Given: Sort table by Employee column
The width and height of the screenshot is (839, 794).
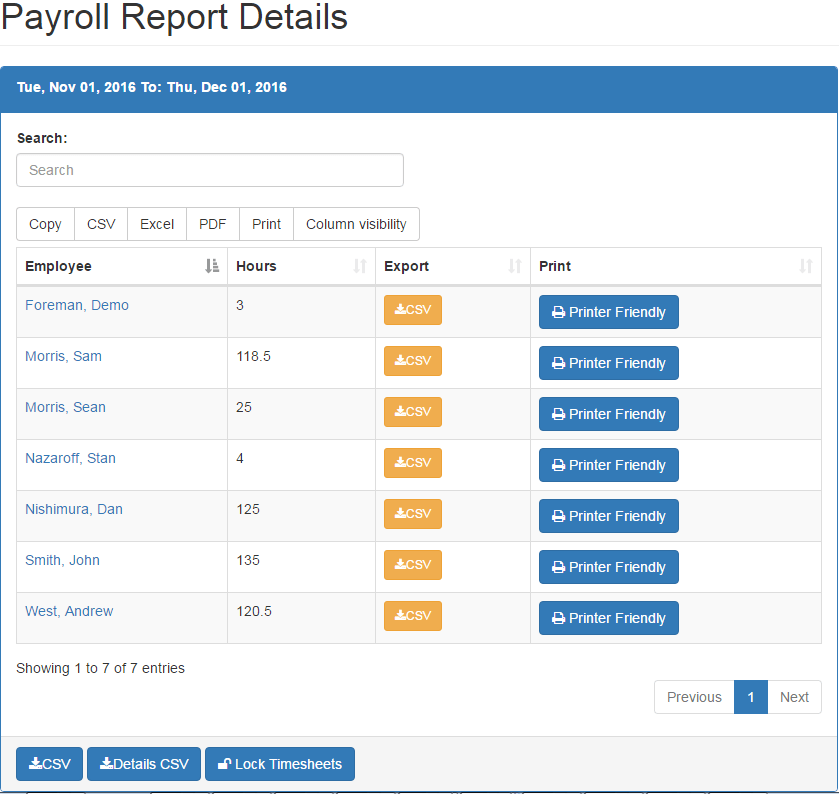Looking at the screenshot, I should coord(121,266).
